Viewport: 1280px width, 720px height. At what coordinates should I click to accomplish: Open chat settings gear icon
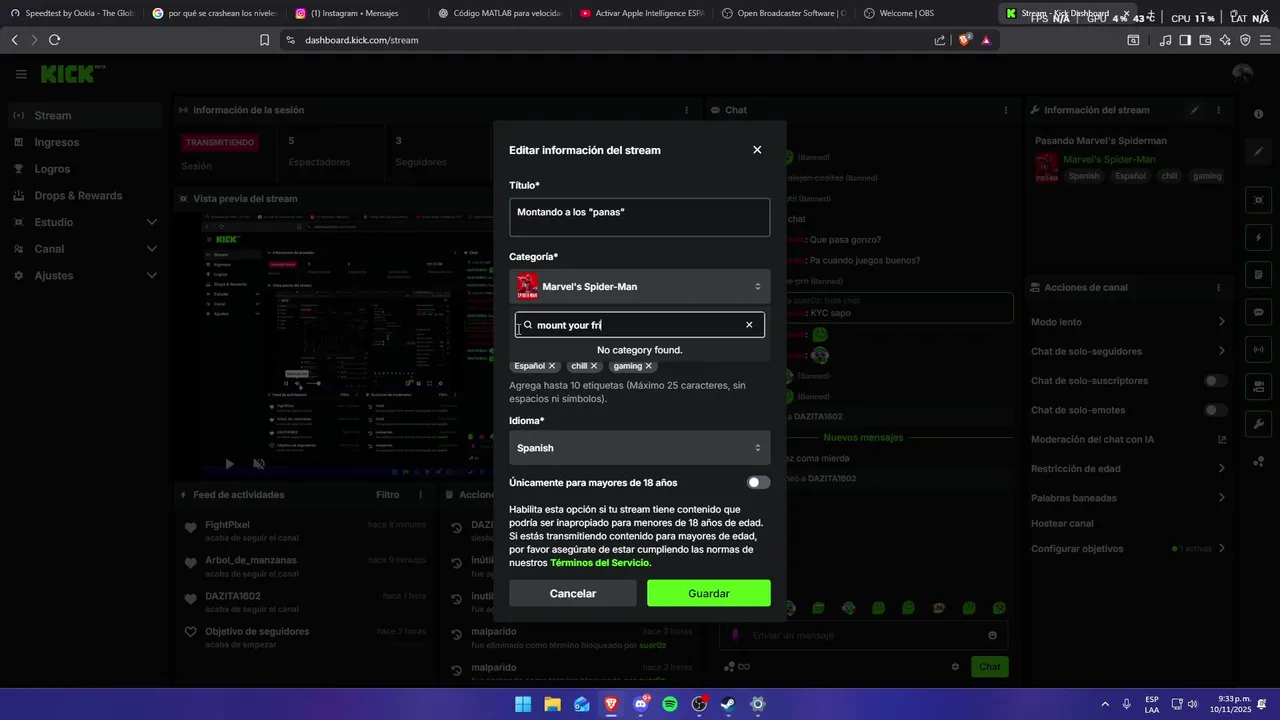(x=955, y=667)
